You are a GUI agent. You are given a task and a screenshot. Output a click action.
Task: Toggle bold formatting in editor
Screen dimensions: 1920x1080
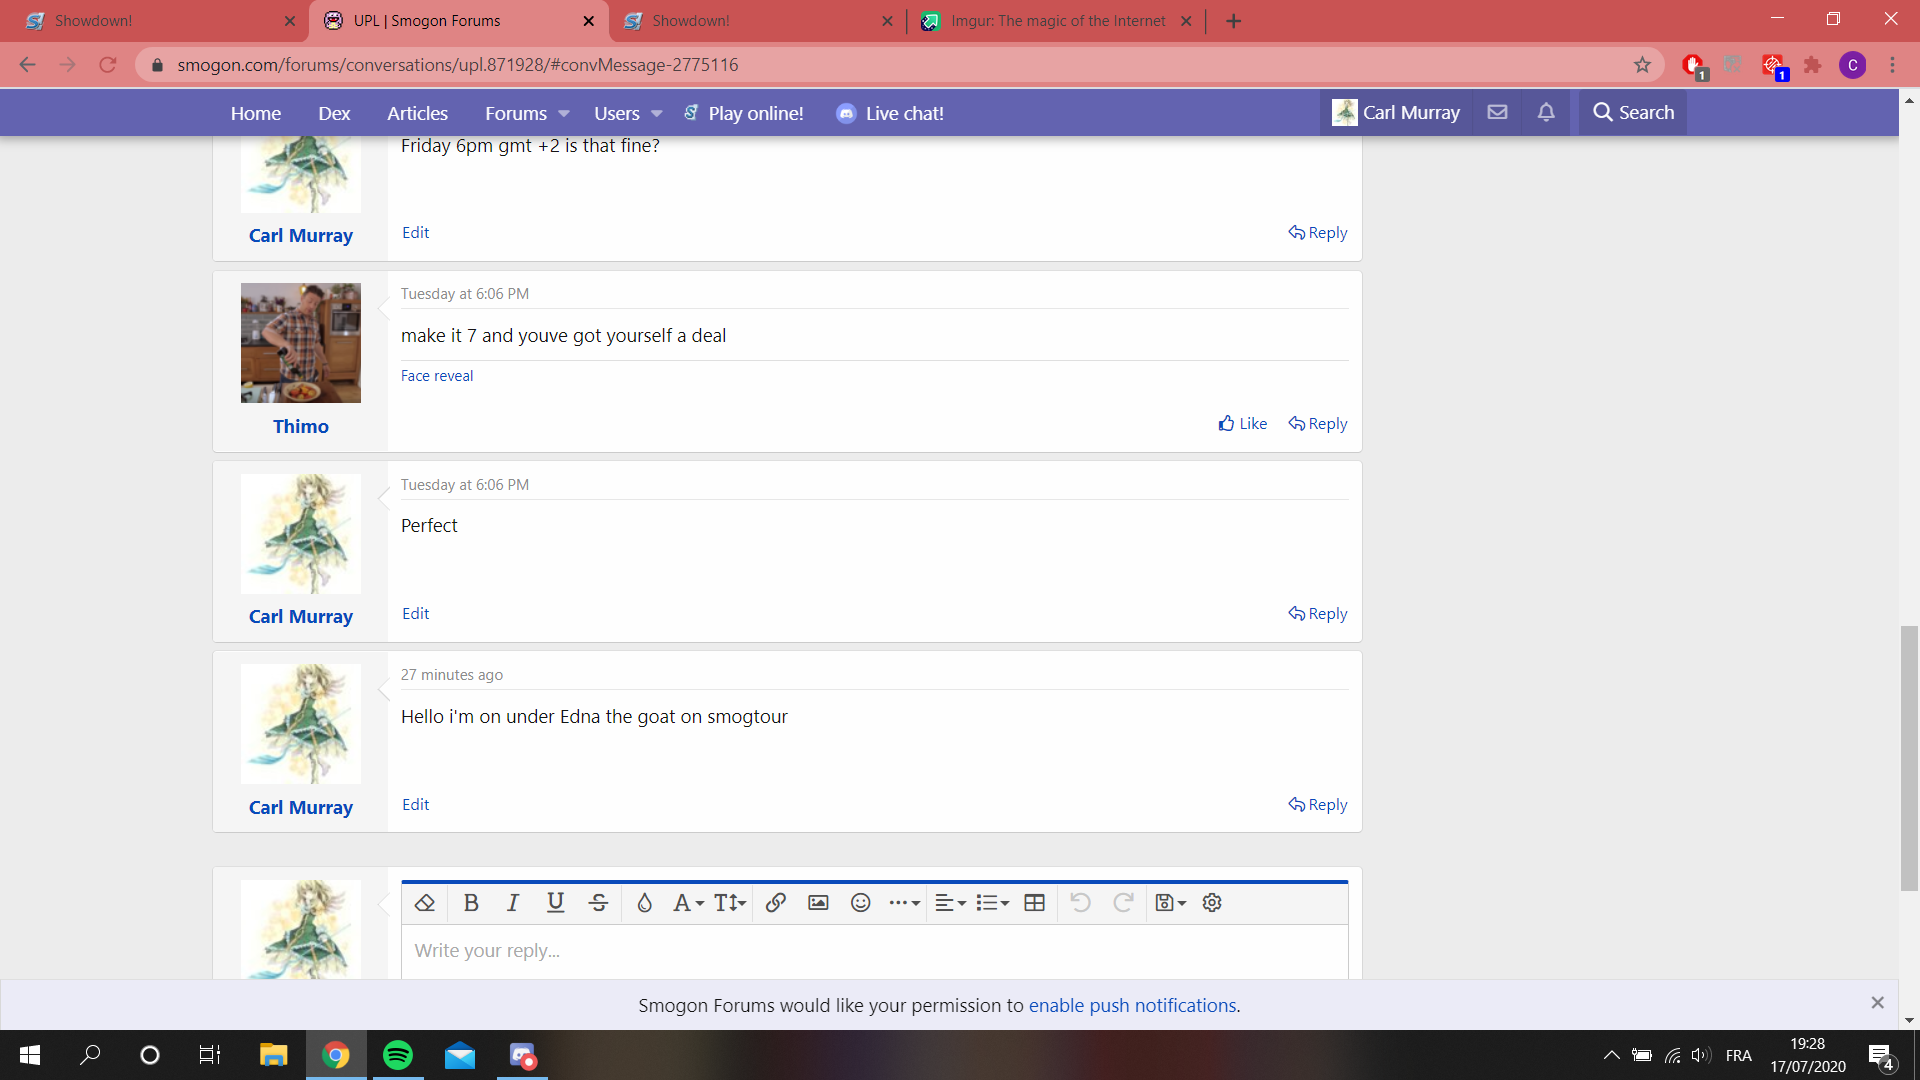pos(471,903)
